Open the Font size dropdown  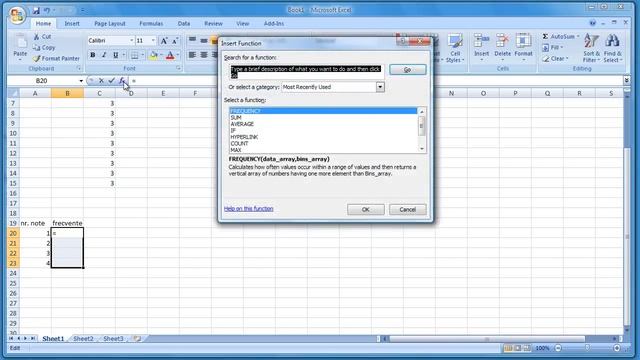(x=153, y=41)
